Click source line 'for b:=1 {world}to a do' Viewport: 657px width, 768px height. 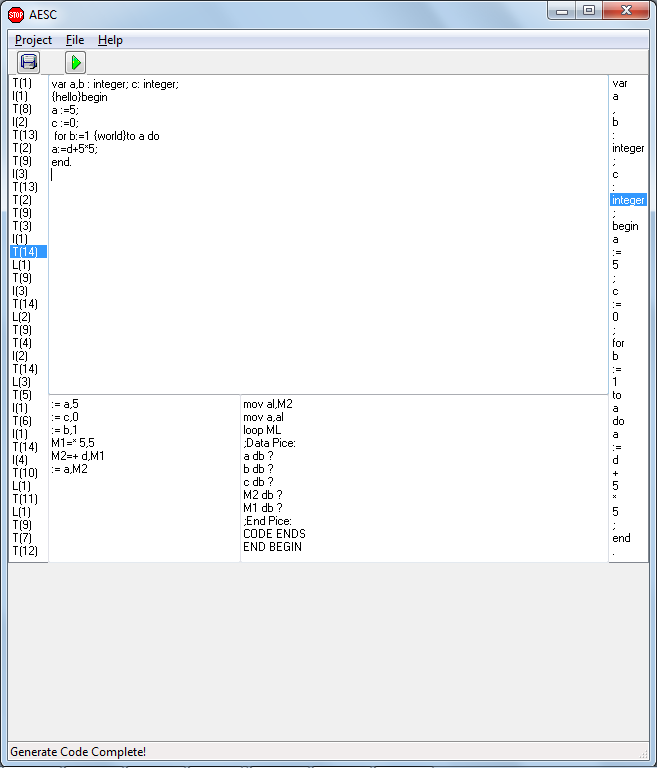click(x=107, y=136)
